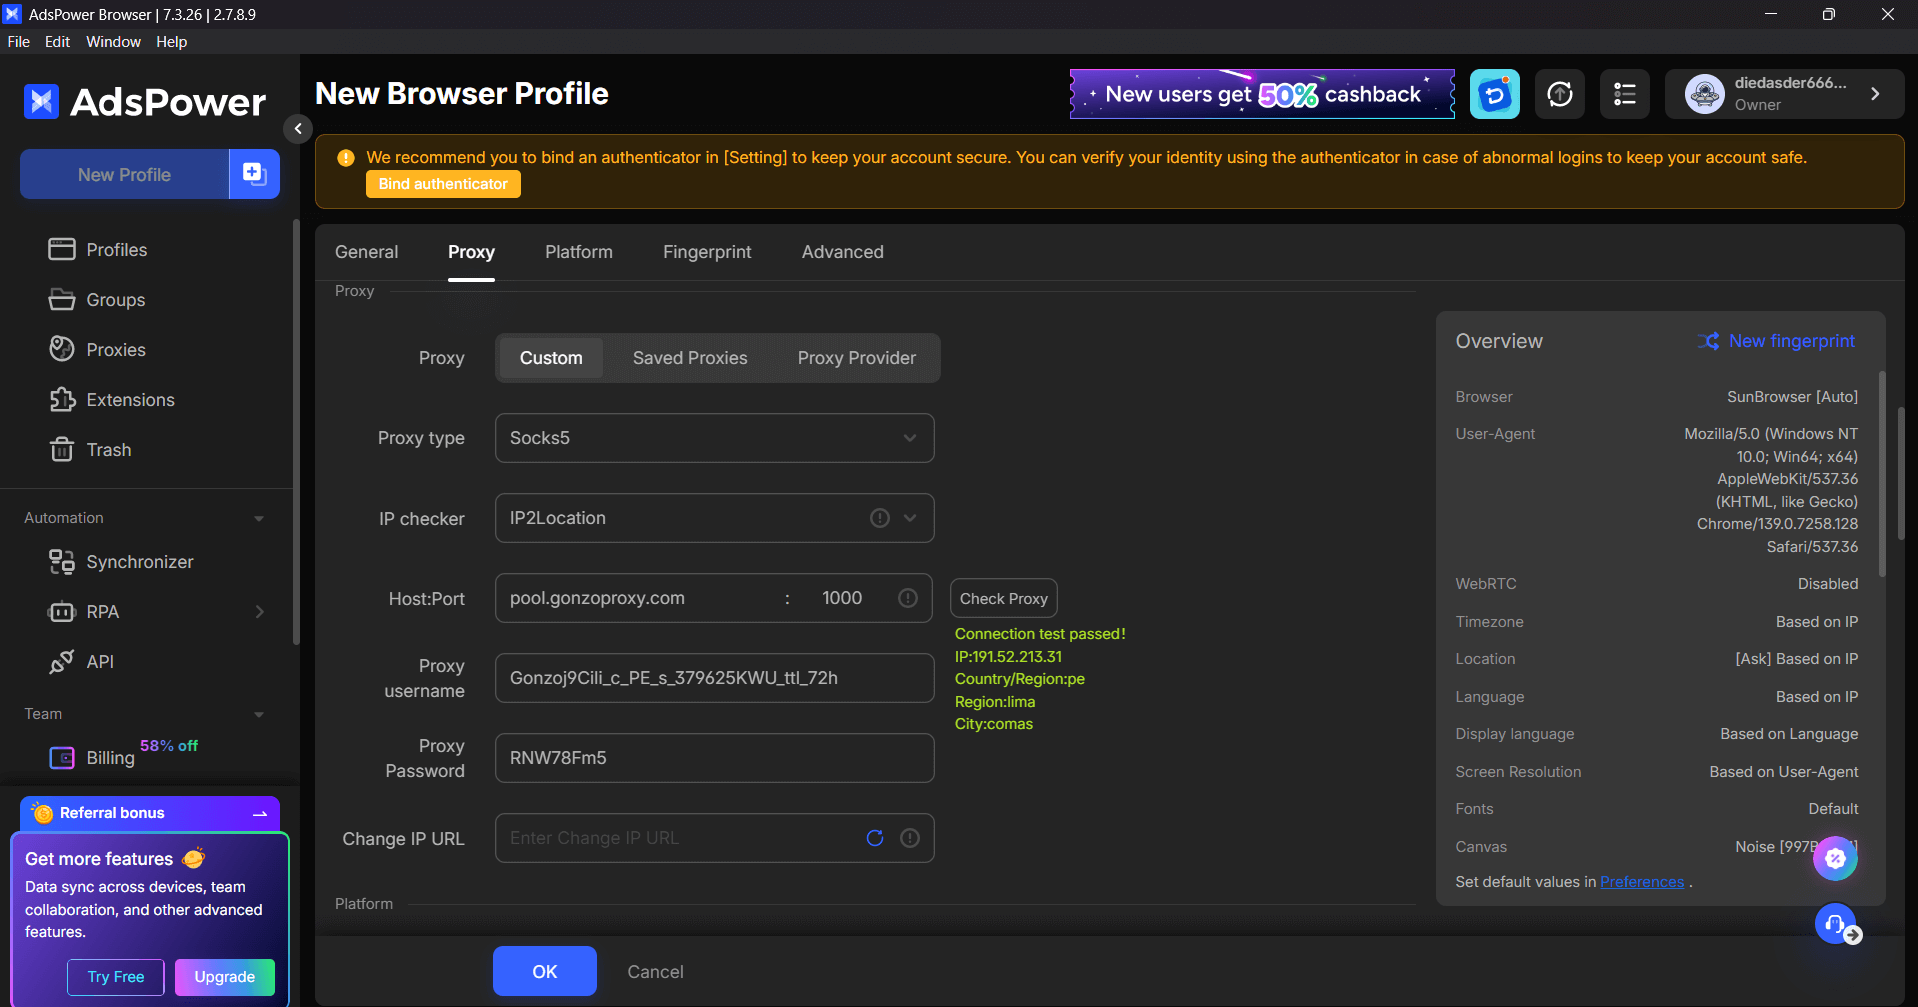Click the Proxy username field
Screen dimensions: 1918x1007
point(715,678)
